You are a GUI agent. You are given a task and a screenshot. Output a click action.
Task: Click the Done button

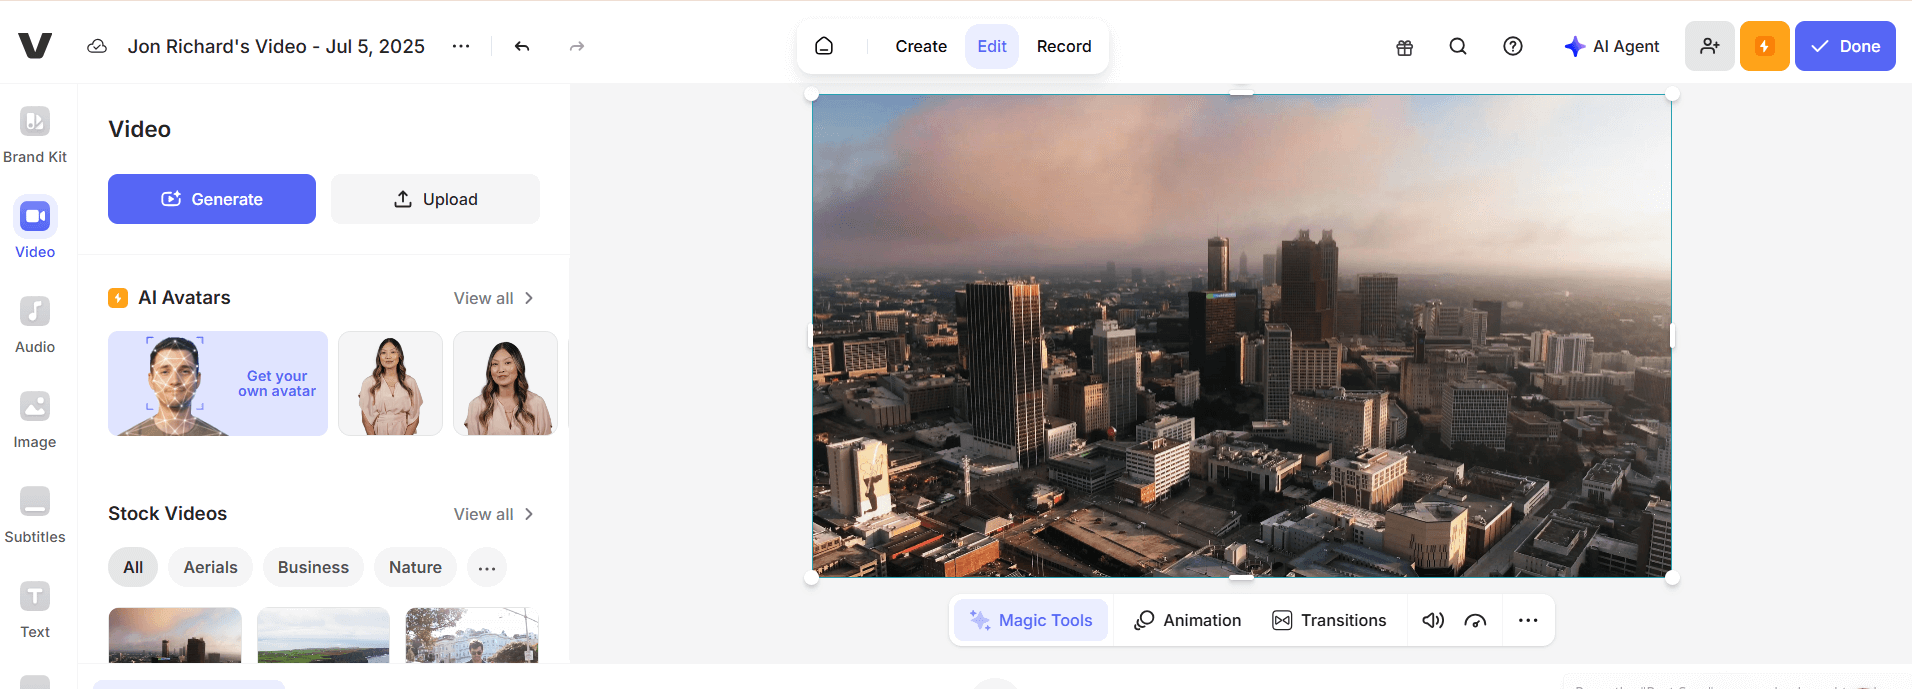(1845, 46)
